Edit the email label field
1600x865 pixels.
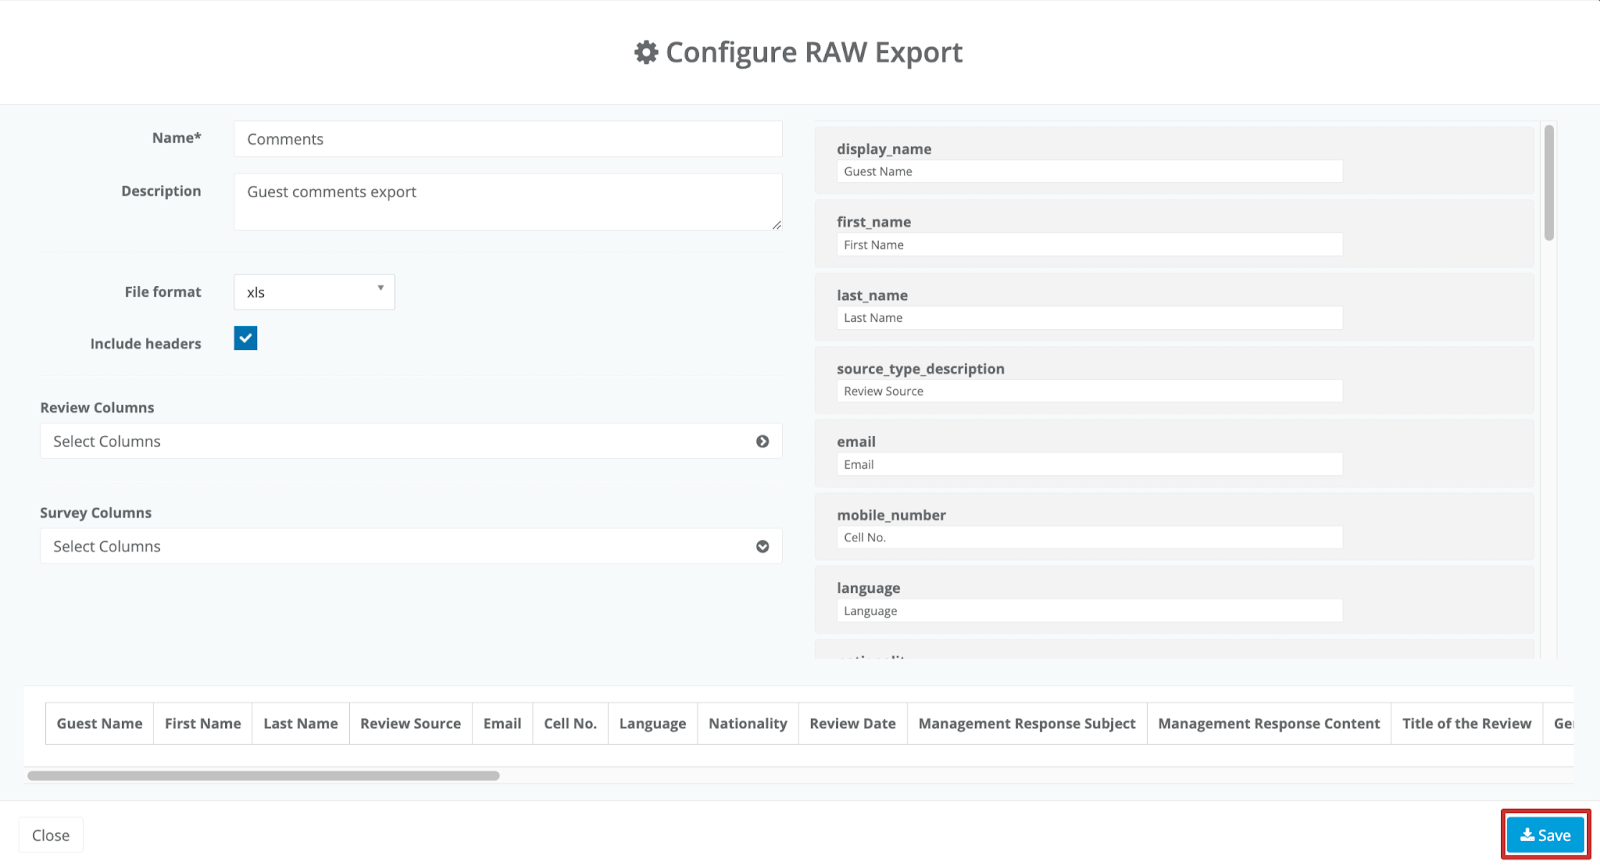tap(1089, 464)
